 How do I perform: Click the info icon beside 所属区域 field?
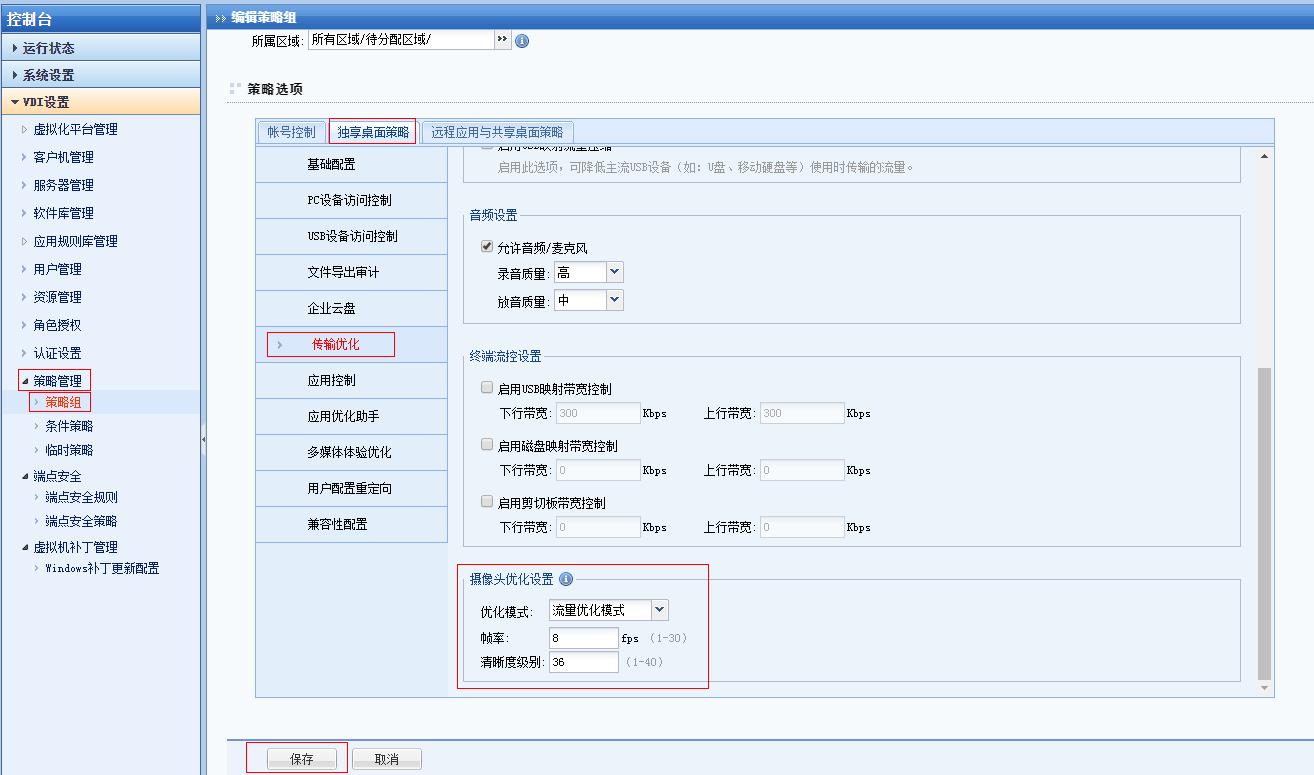[x=521, y=41]
